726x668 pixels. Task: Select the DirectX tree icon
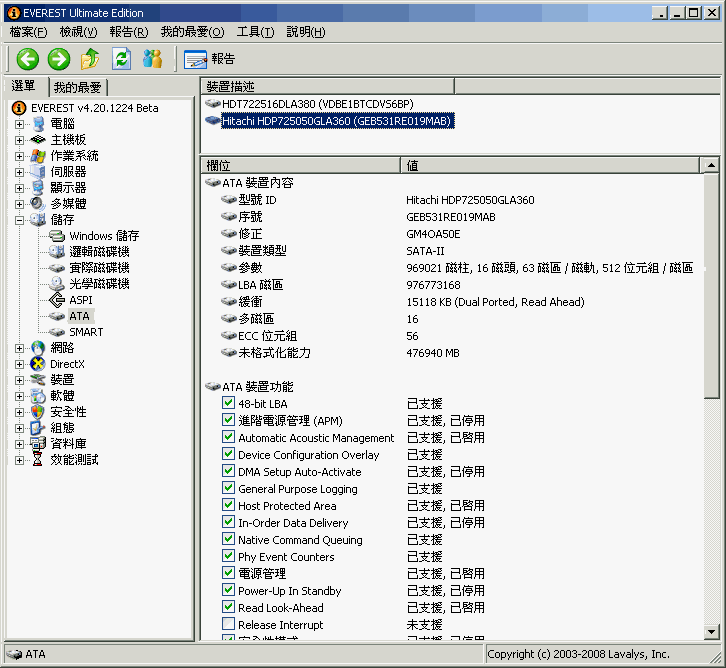tap(38, 364)
